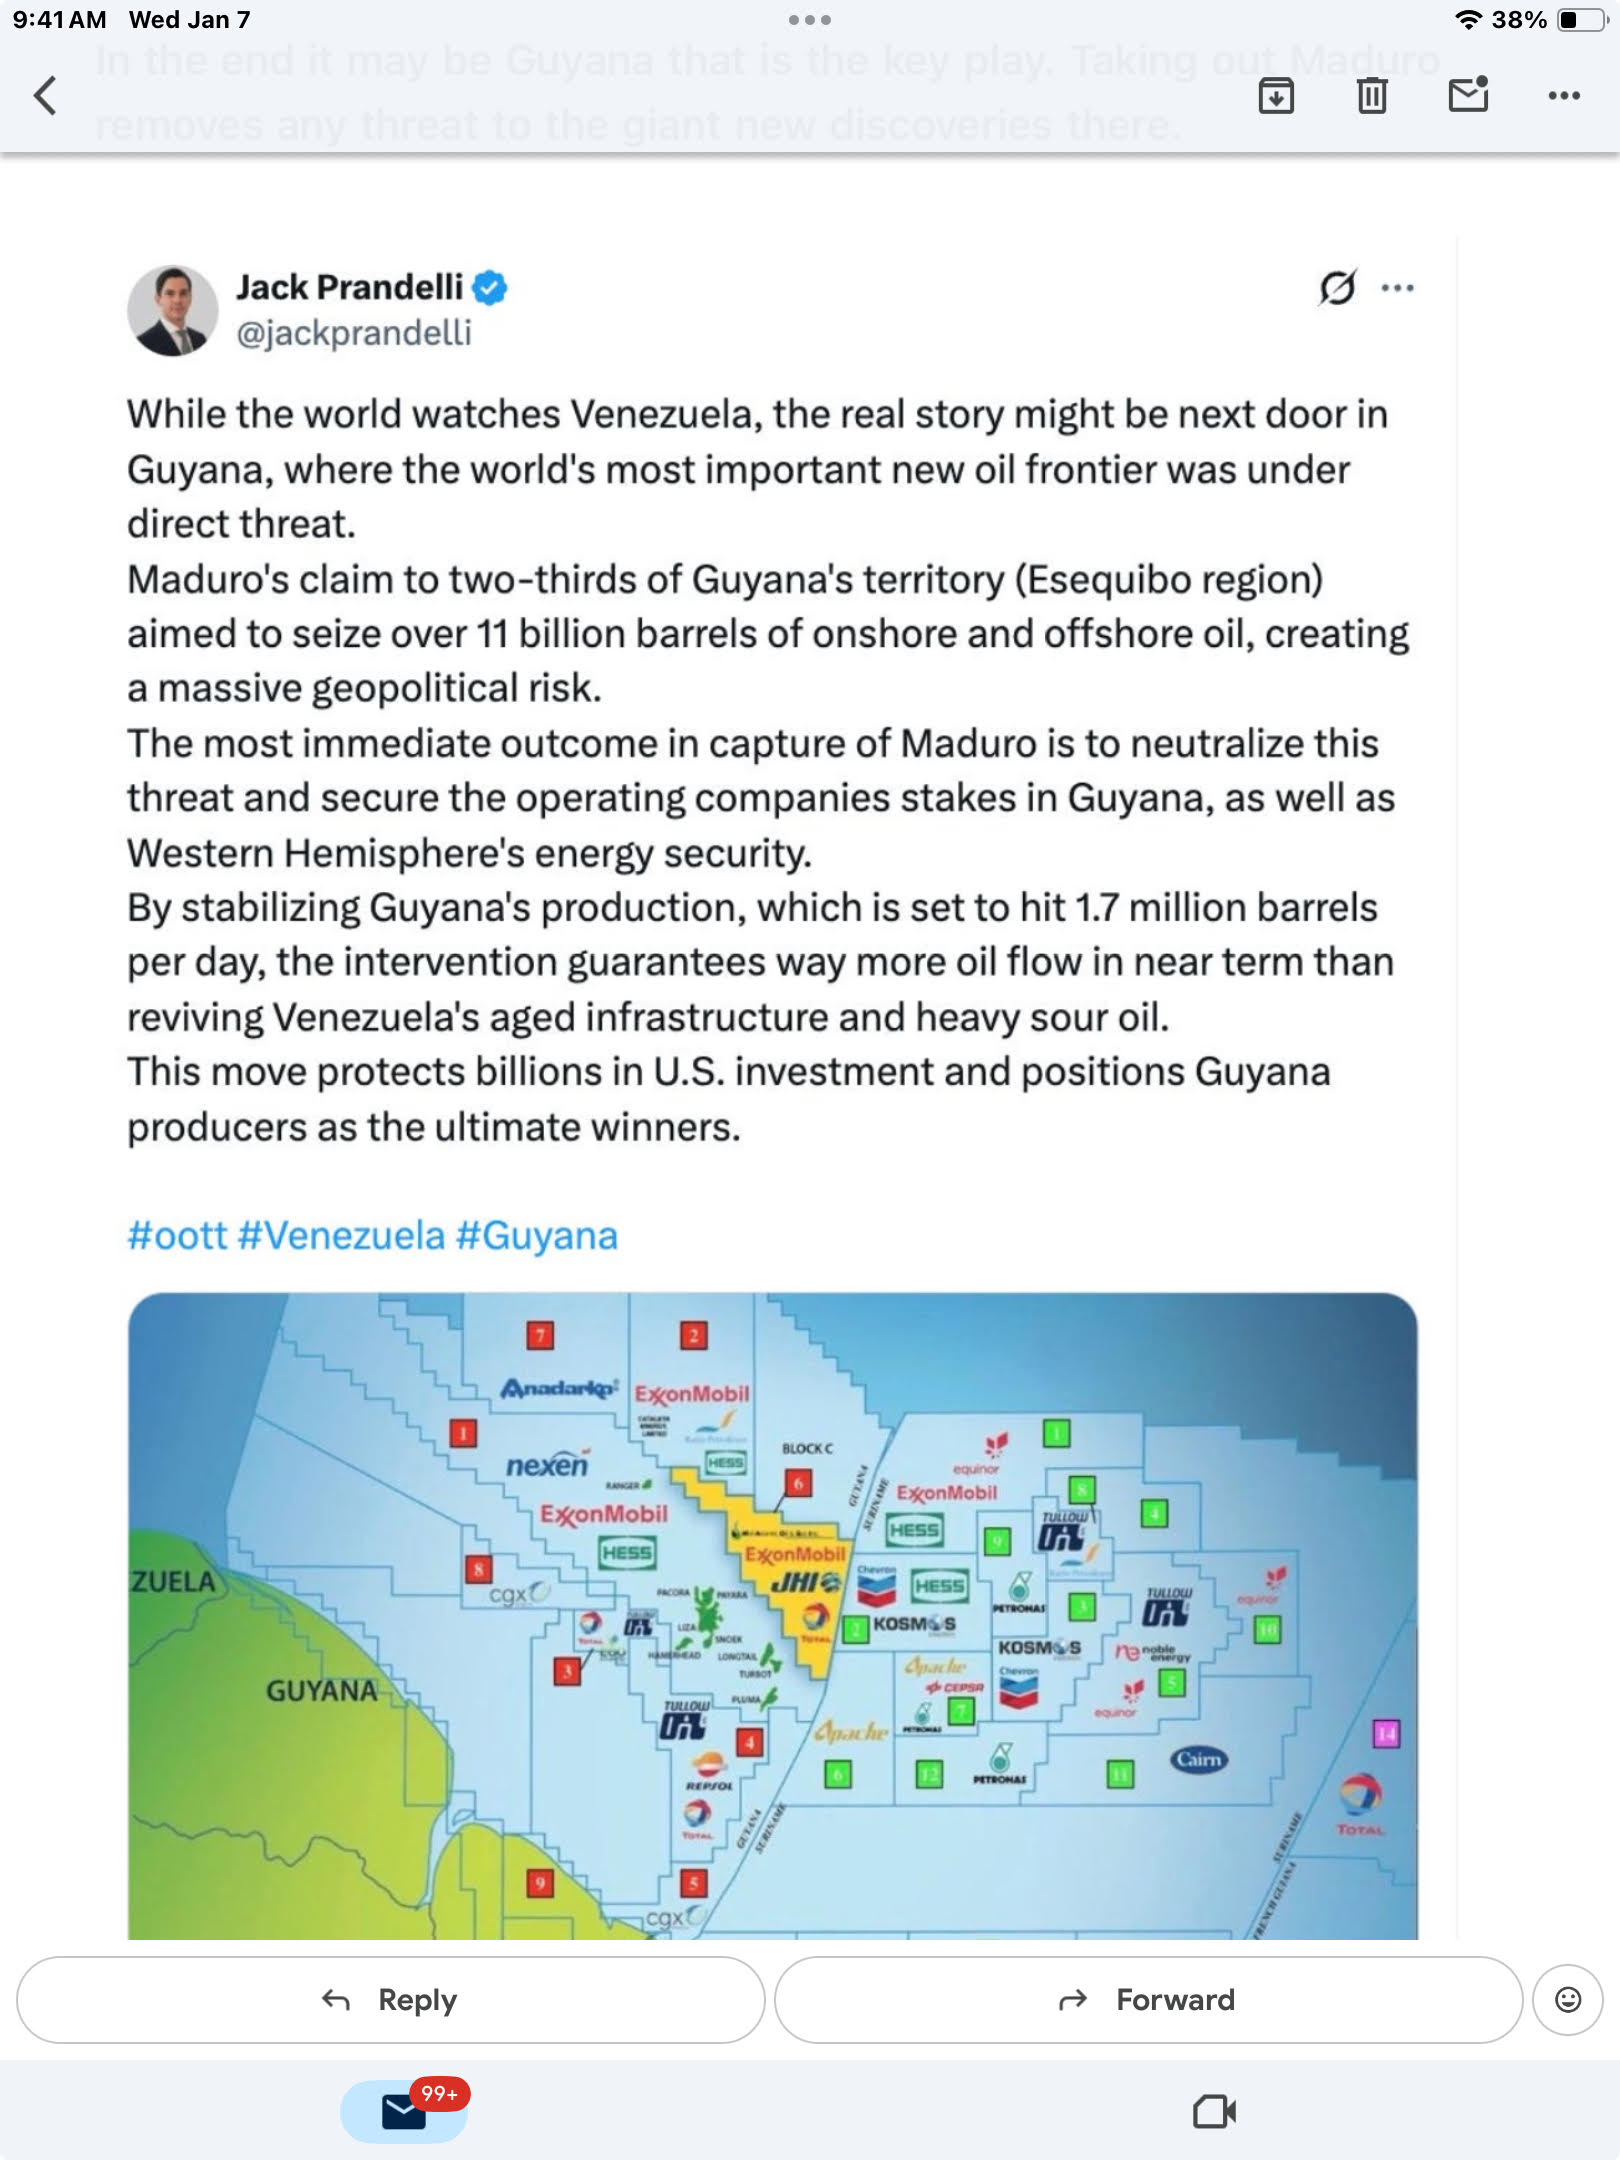This screenshot has width=1620, height=2160.
Task: Delete this email with trash icon
Action: coord(1372,96)
